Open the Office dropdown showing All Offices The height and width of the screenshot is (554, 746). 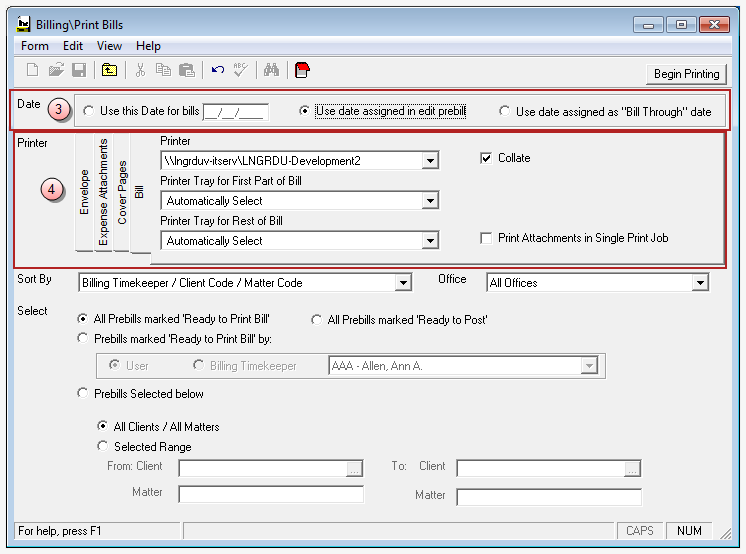(700, 283)
